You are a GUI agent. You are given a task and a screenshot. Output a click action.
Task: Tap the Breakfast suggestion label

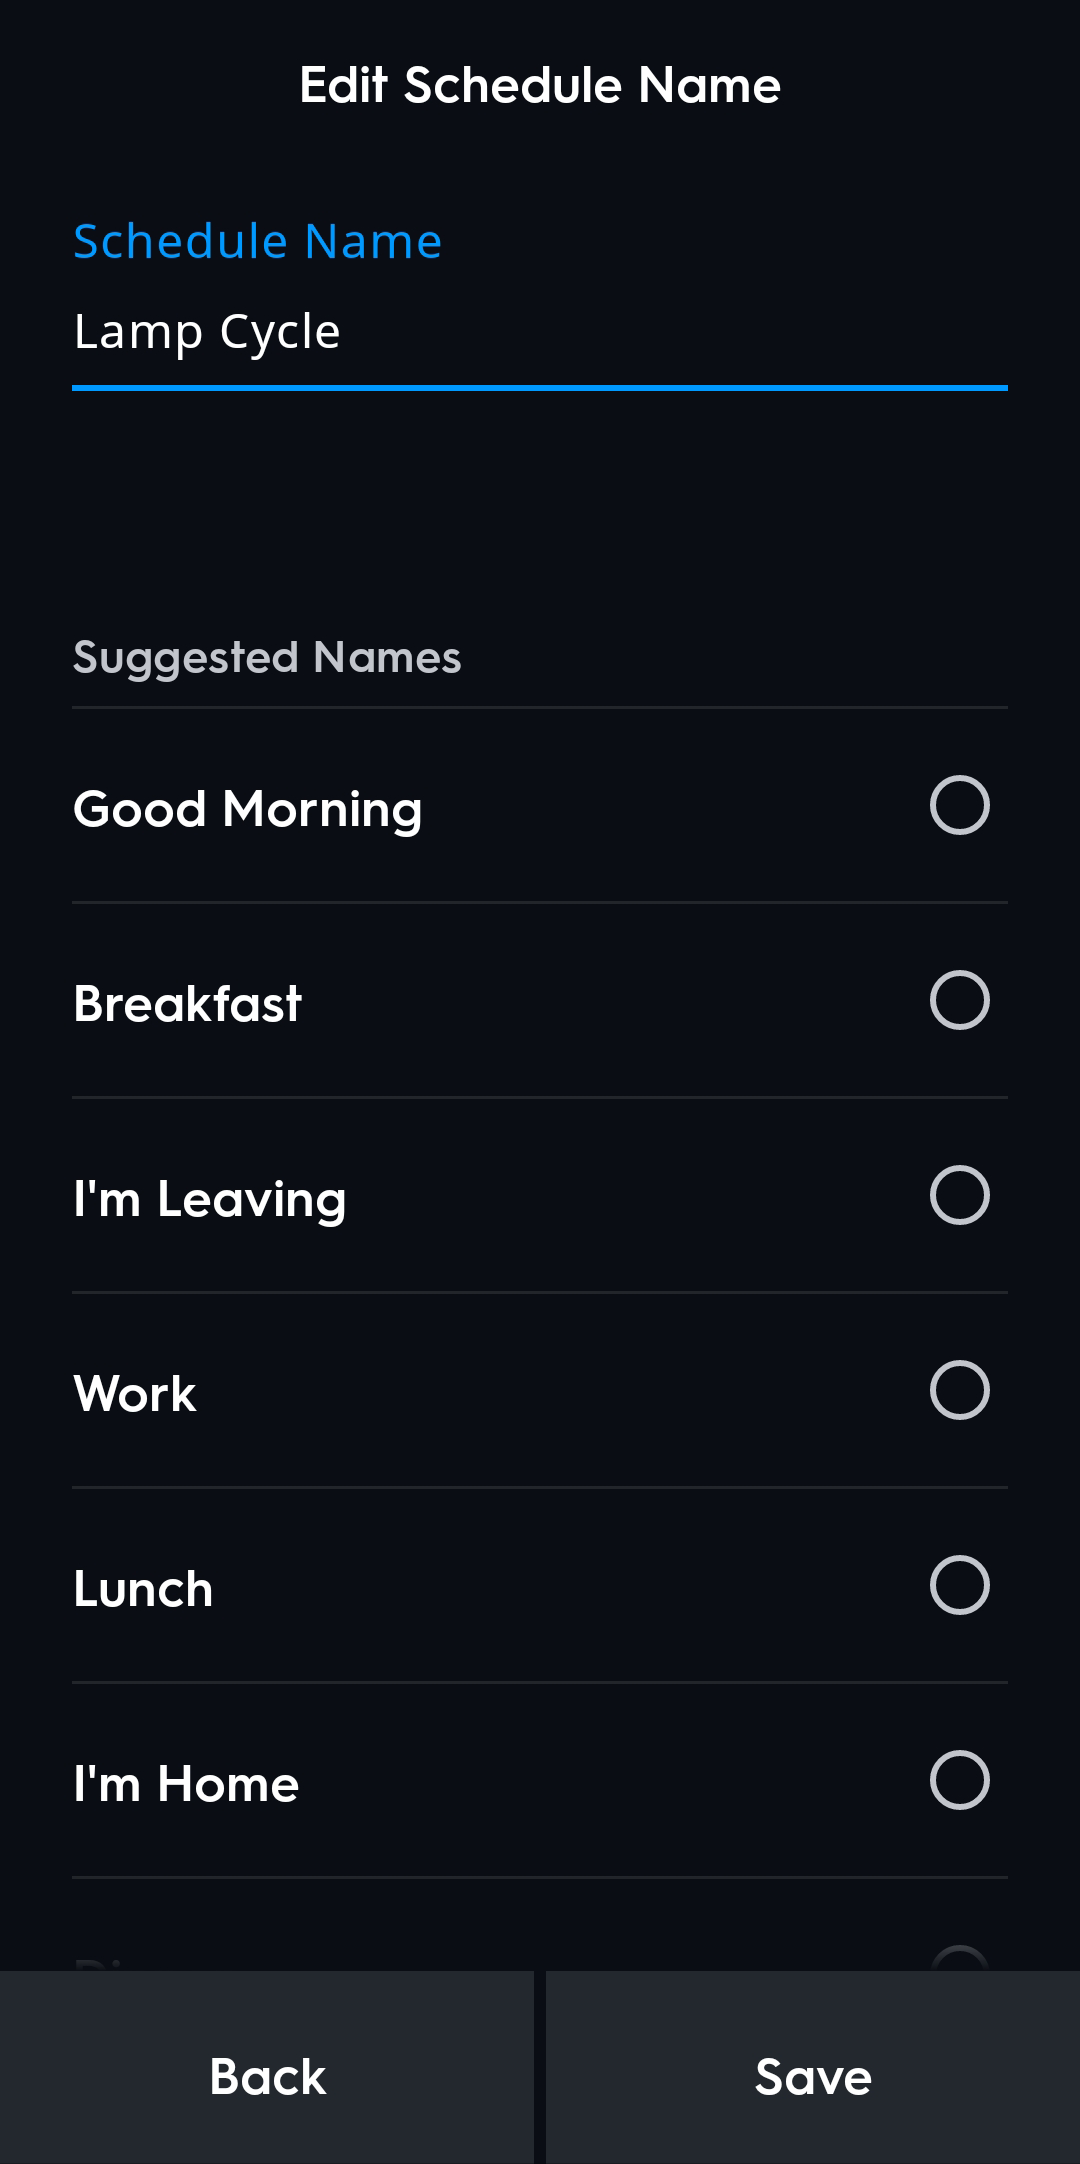[x=188, y=1004]
